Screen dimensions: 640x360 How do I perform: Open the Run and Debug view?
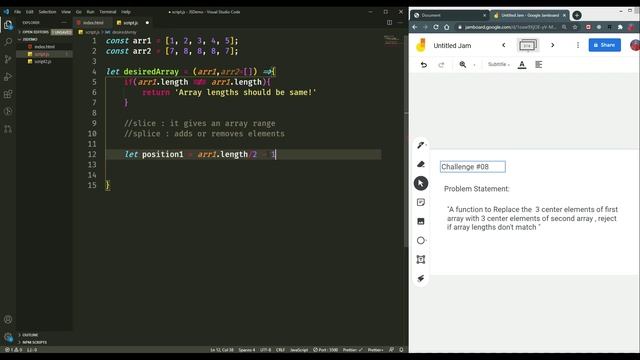pos(8,77)
